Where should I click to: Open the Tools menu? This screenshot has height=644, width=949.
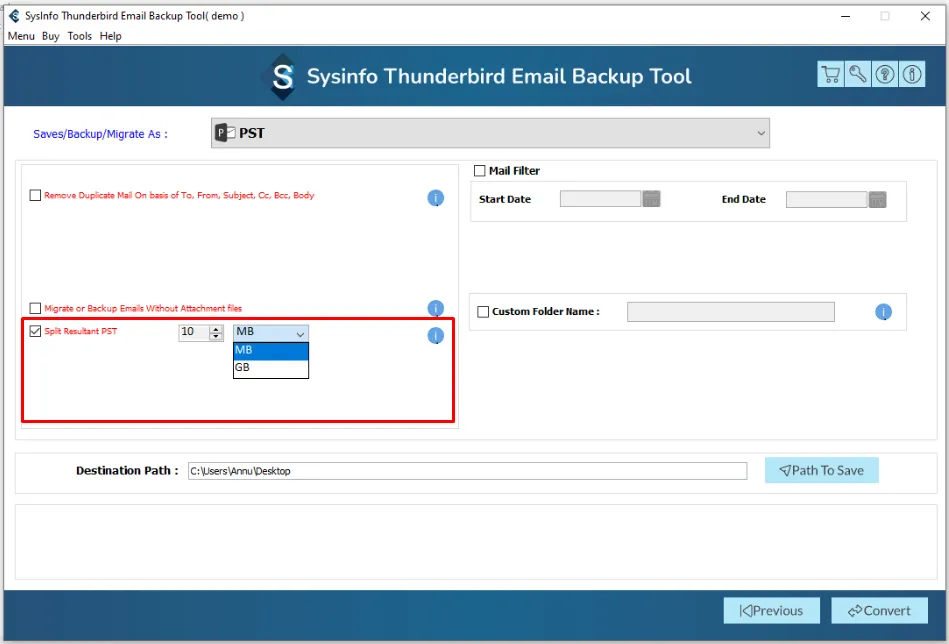point(79,36)
